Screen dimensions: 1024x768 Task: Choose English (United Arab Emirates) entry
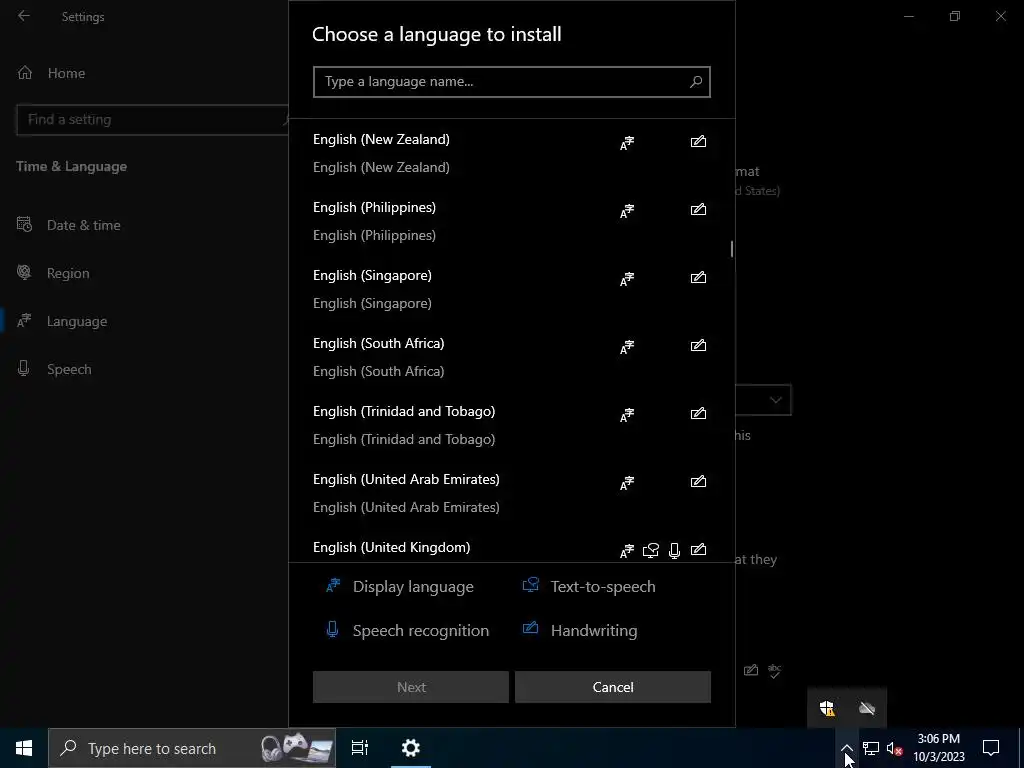click(x=511, y=493)
